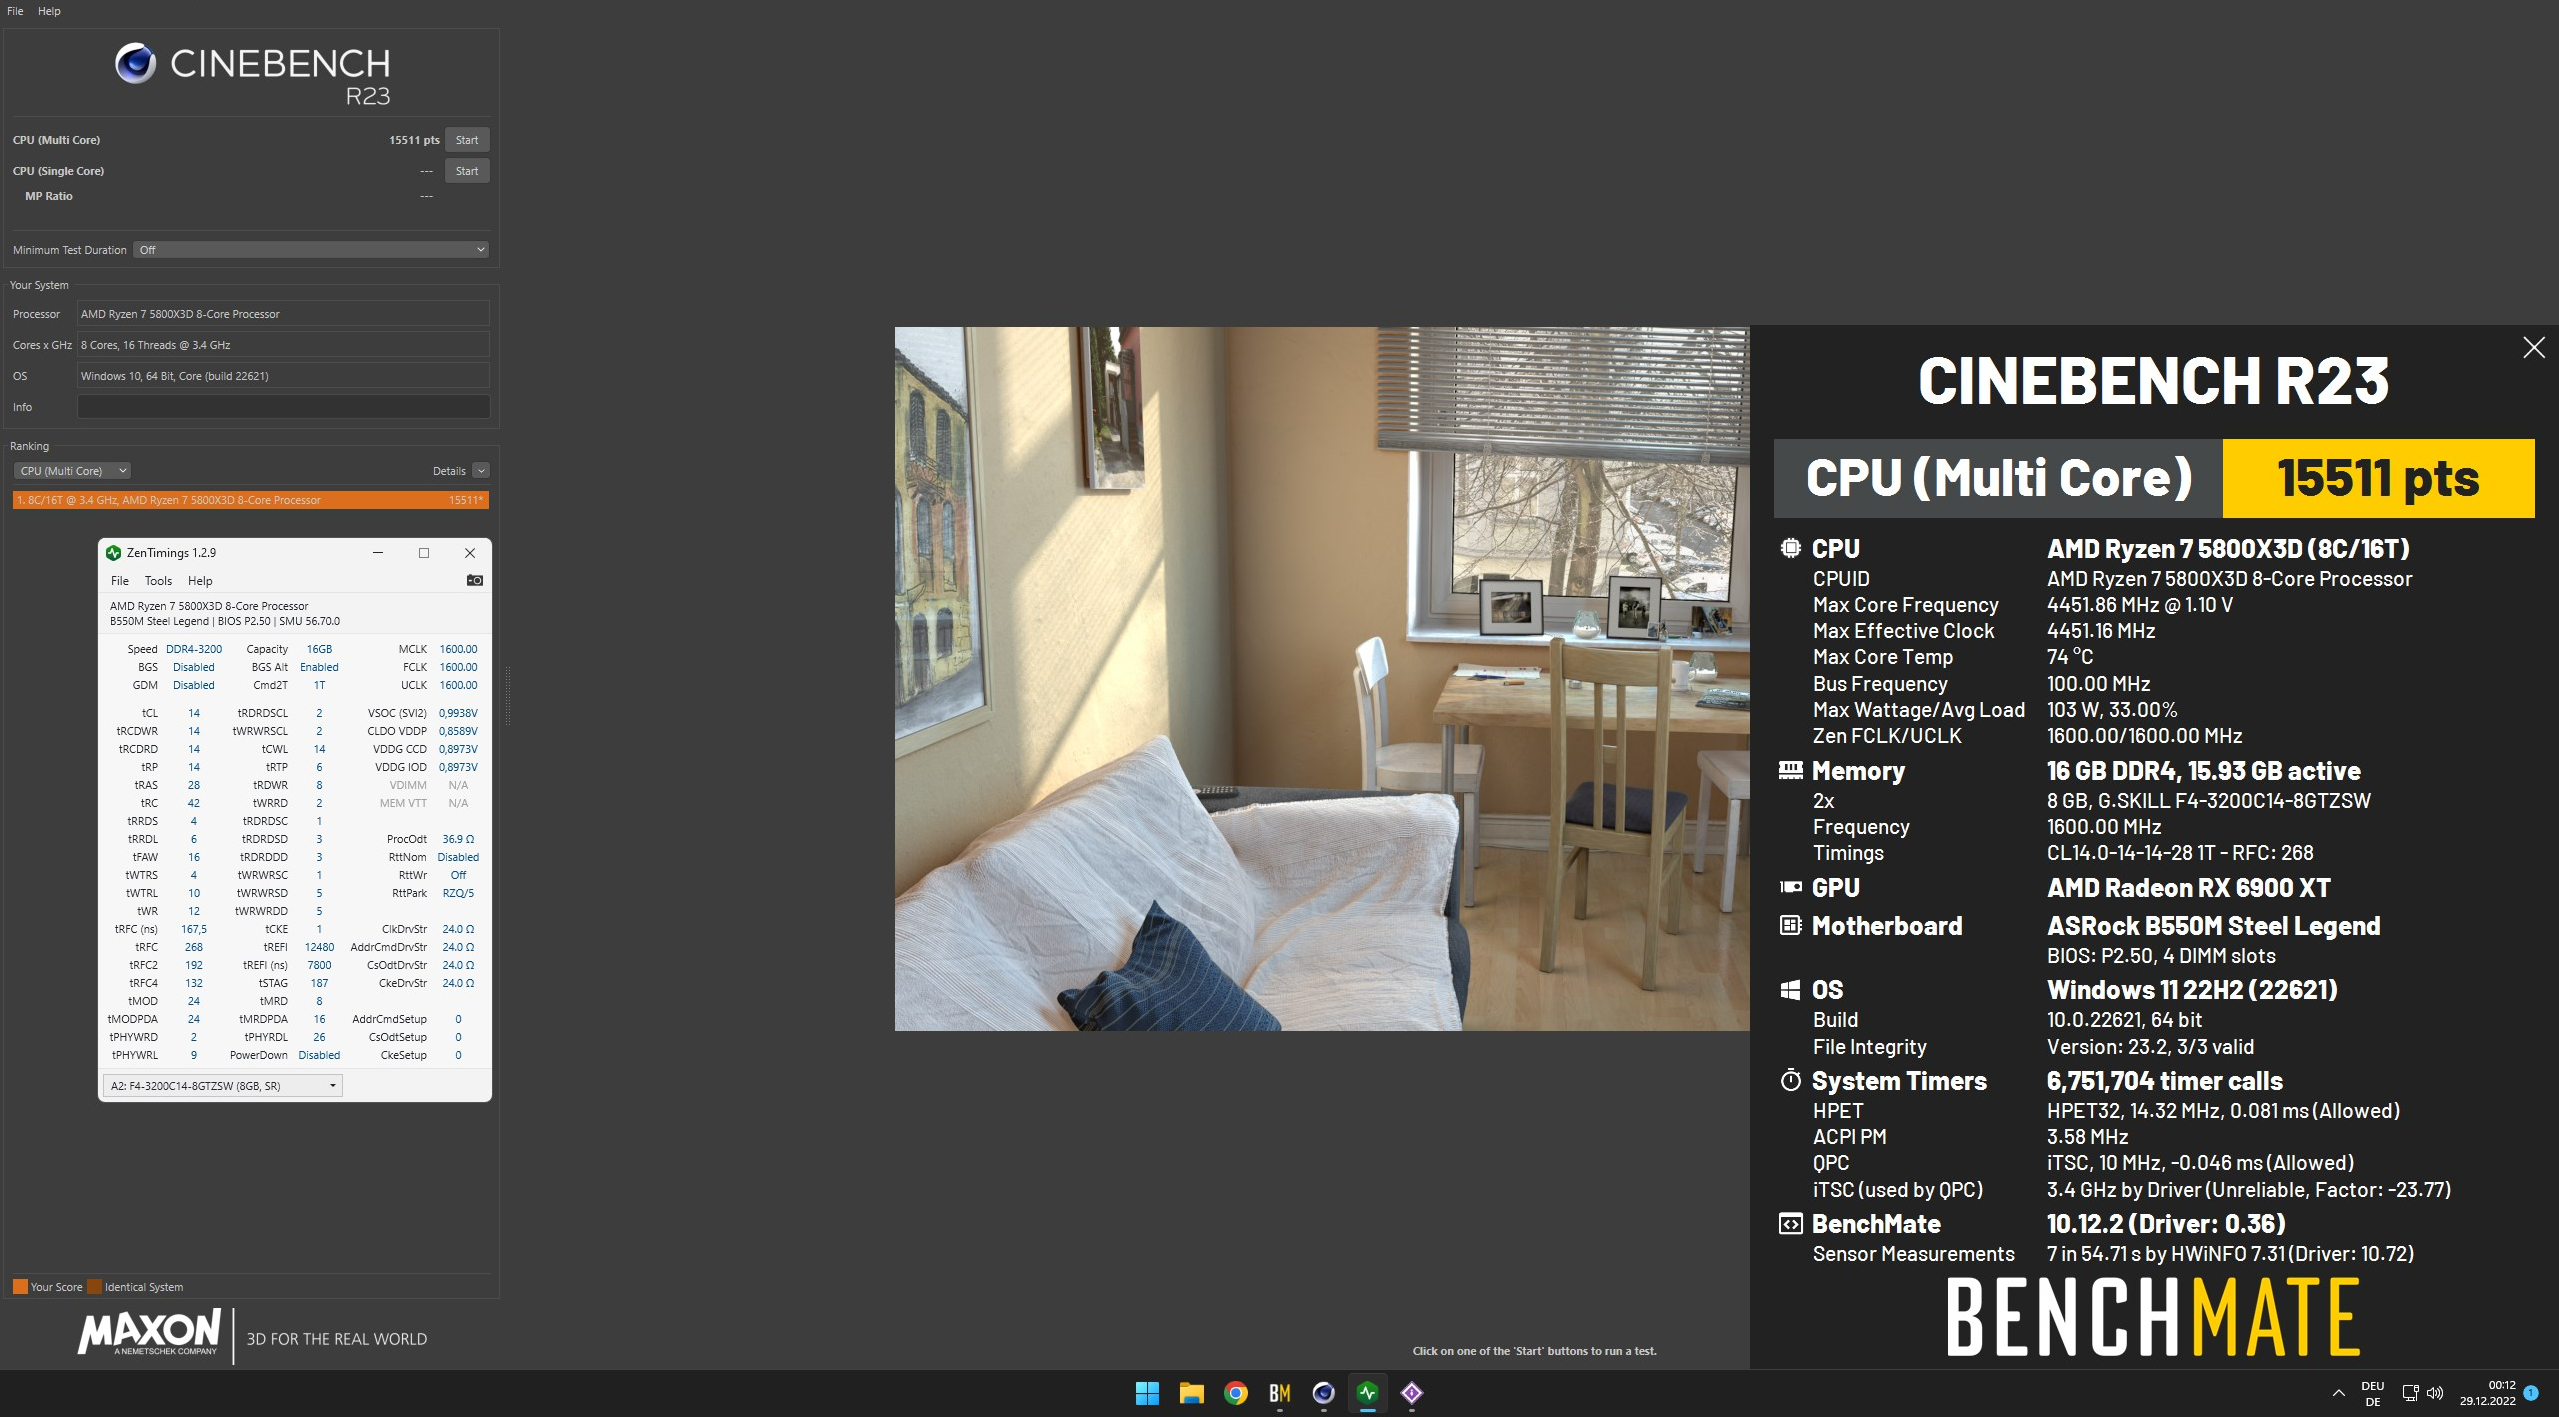
Task: Open Minimum Test Duration dropdown
Action: tap(311, 250)
